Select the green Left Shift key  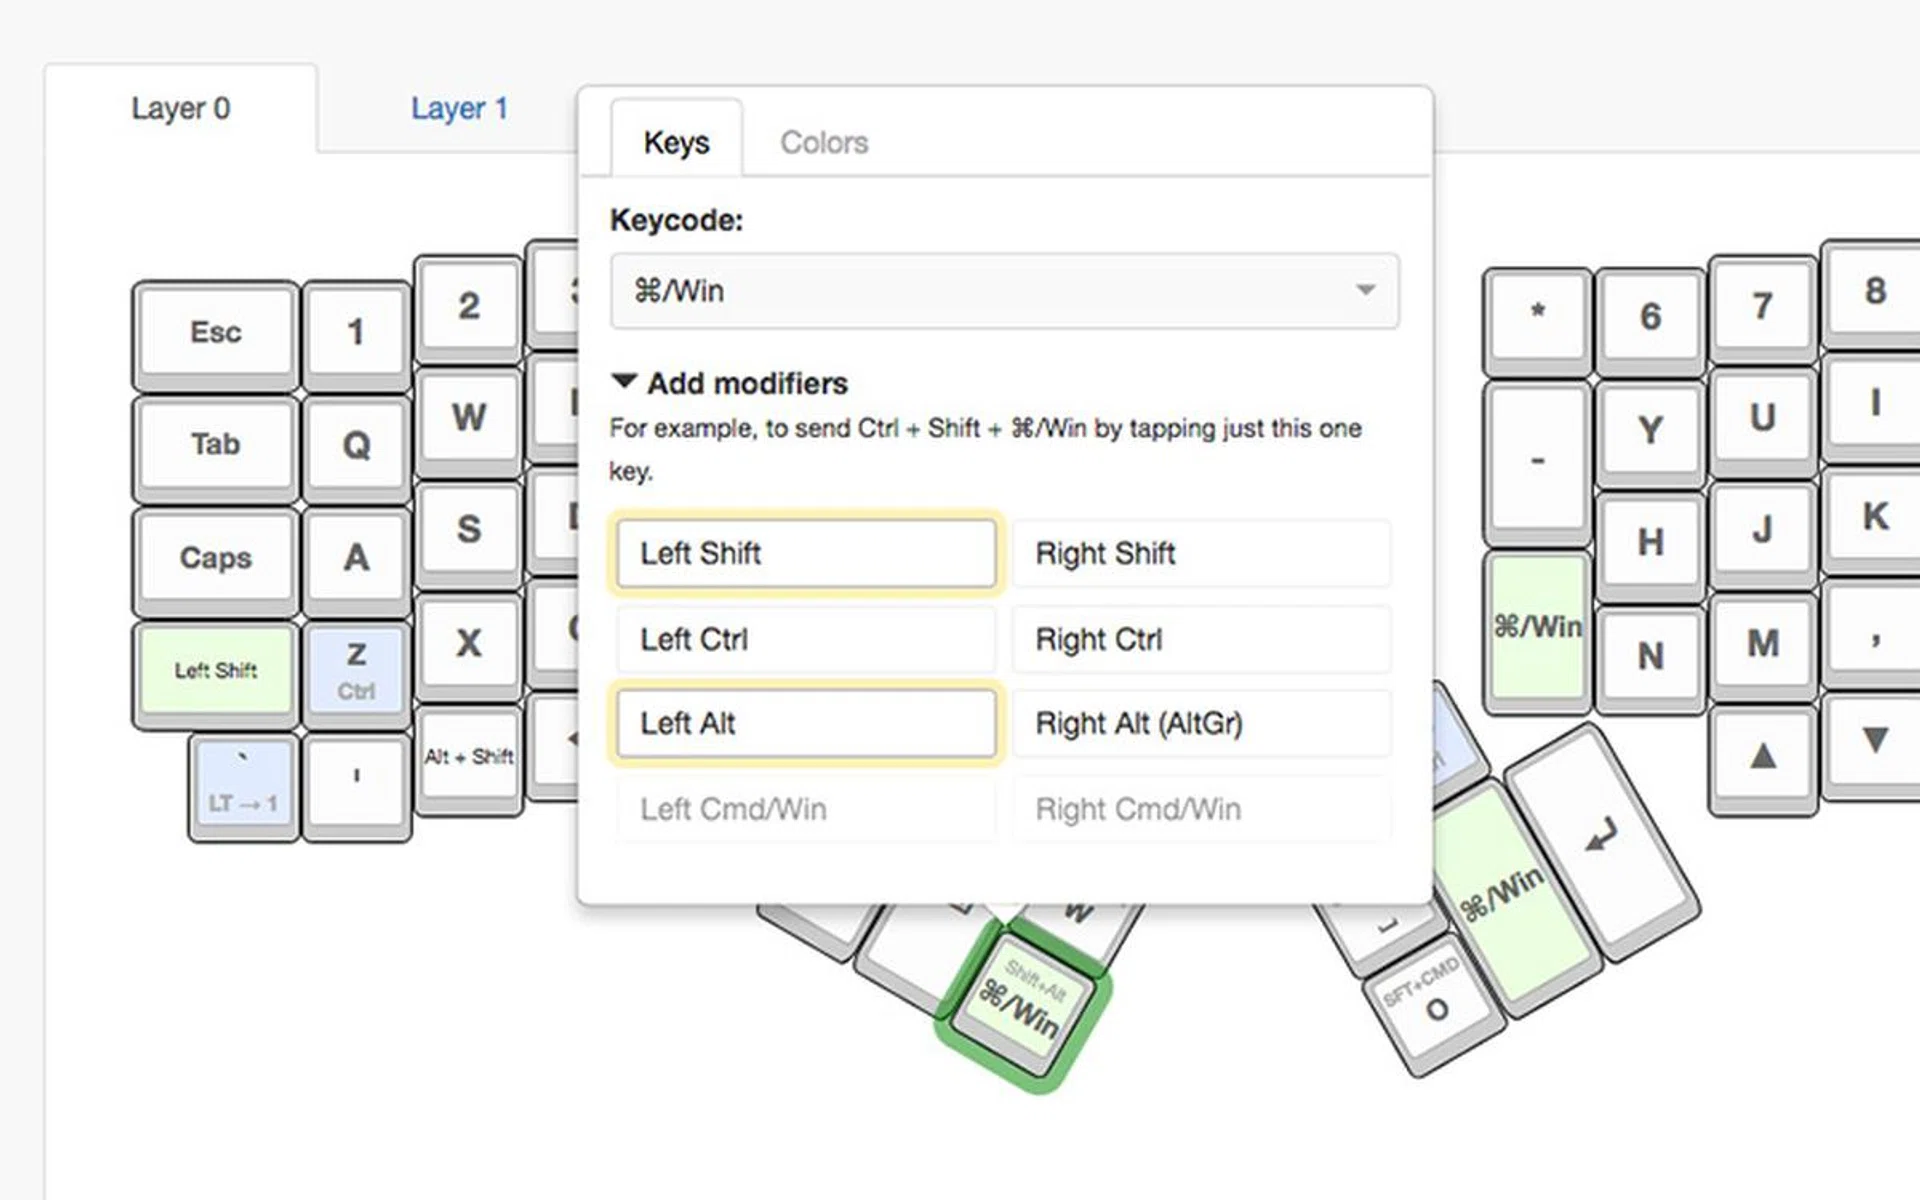(215, 669)
